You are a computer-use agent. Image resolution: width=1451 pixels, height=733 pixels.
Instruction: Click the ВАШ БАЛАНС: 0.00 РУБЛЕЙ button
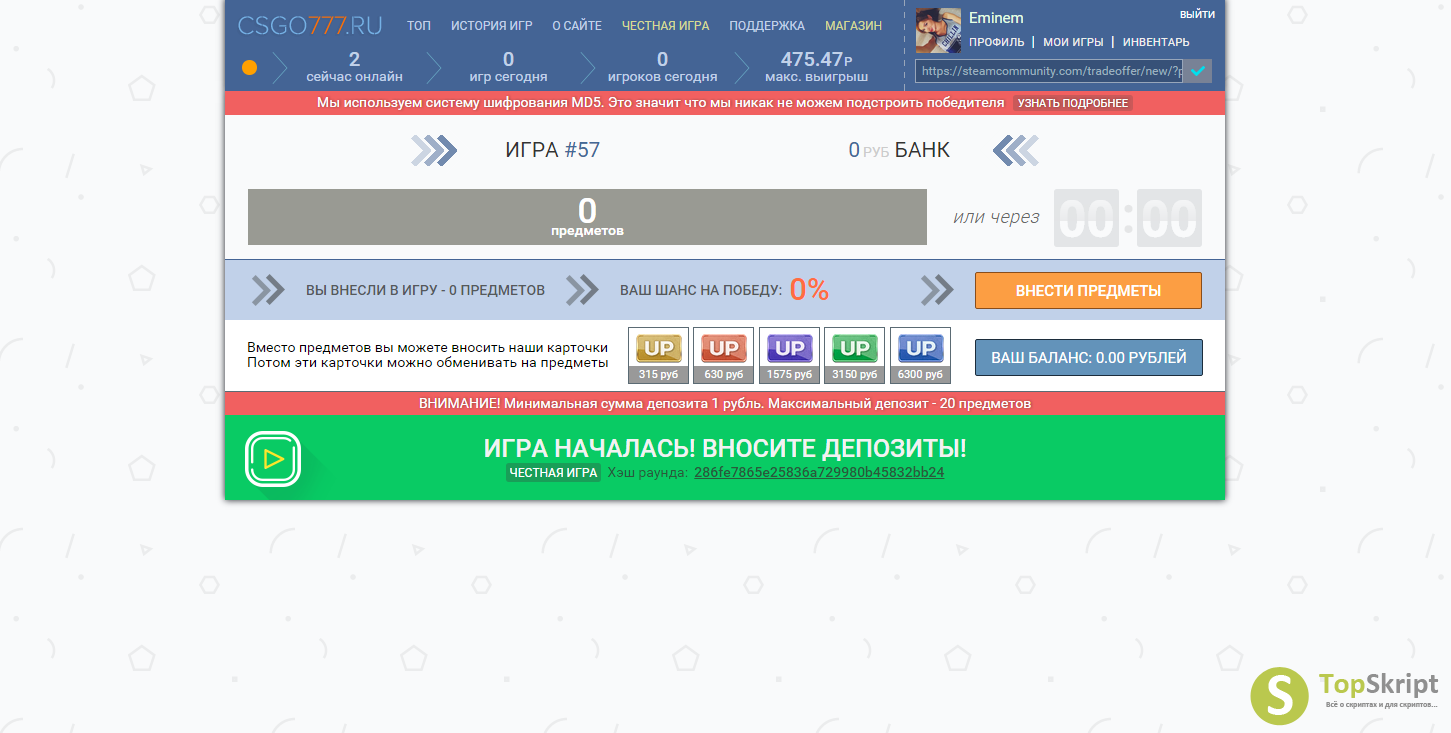(x=1088, y=357)
